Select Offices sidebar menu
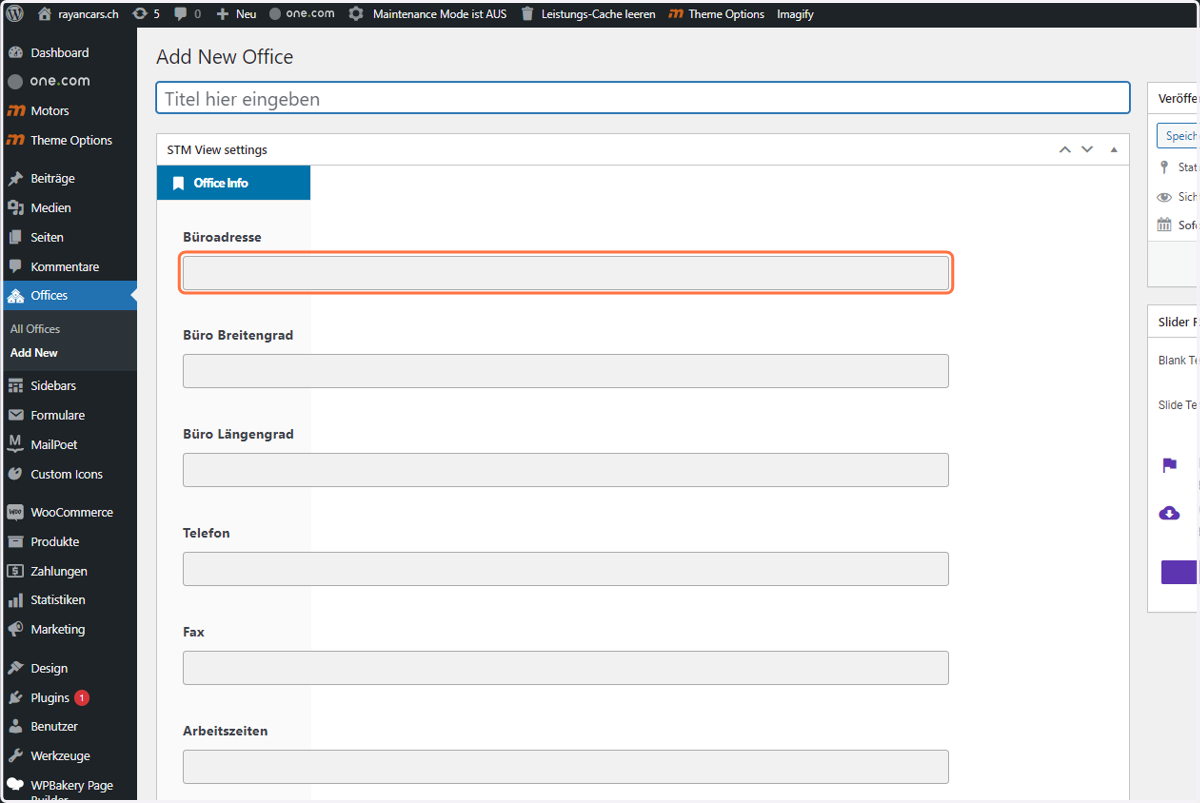1200x803 pixels. click(68, 296)
